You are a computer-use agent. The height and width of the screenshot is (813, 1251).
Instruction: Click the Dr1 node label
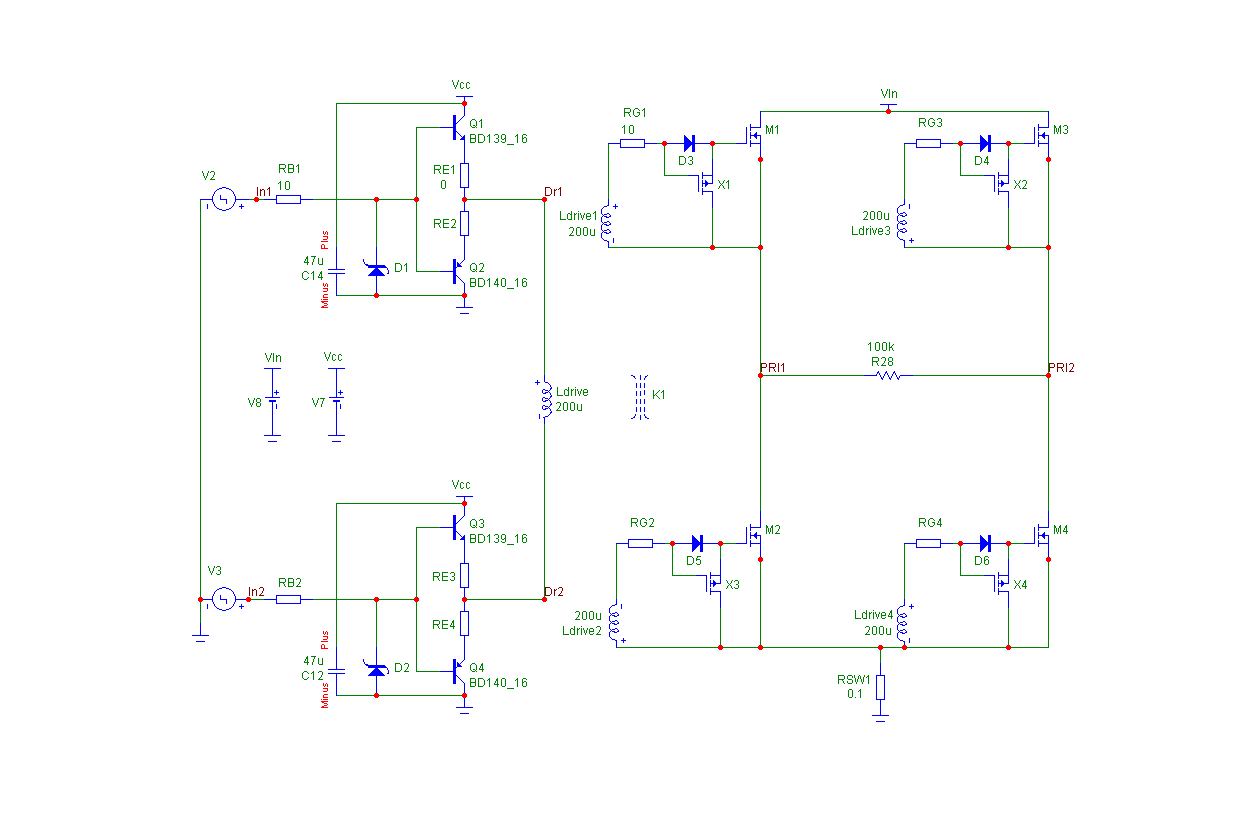click(554, 191)
